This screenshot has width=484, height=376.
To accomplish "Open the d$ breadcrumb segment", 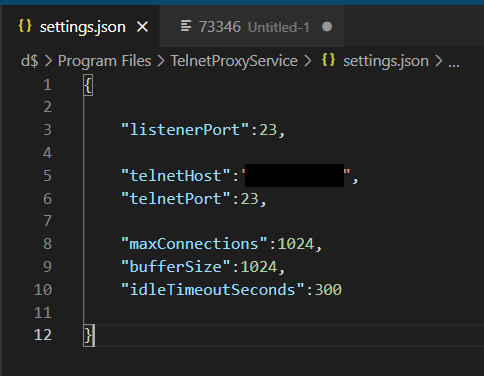I will point(30,61).
